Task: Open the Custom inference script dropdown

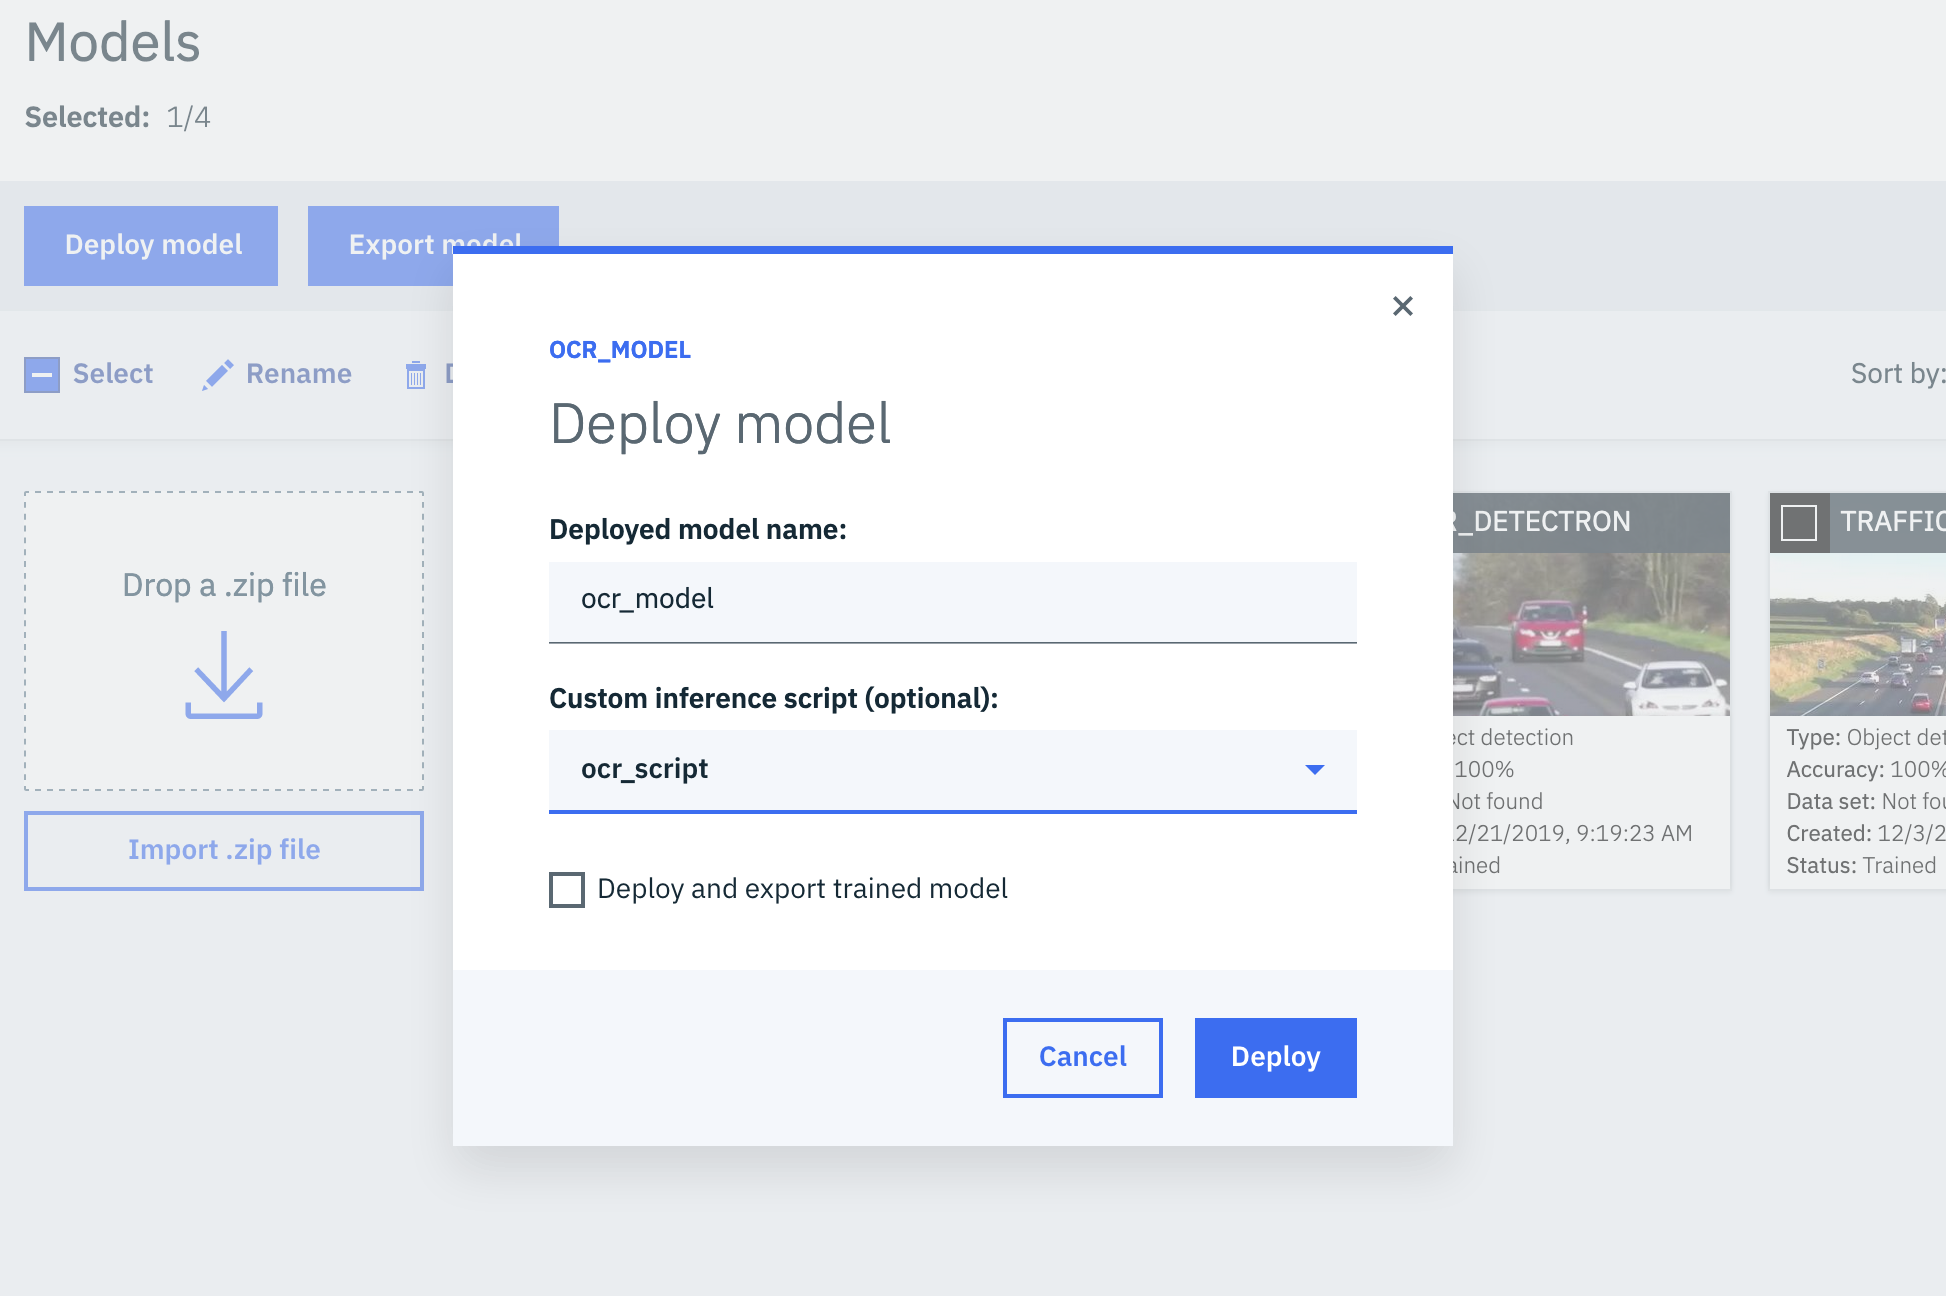Action: pyautogui.click(x=952, y=770)
